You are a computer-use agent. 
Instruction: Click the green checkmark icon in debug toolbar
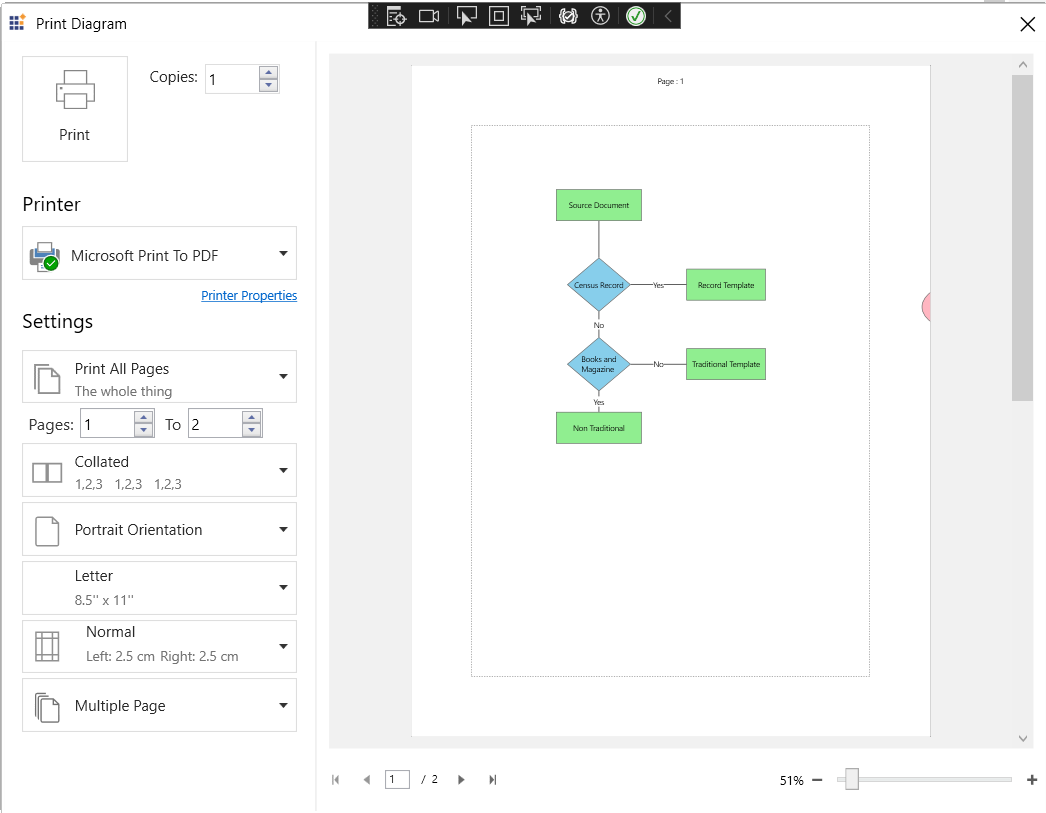point(636,16)
